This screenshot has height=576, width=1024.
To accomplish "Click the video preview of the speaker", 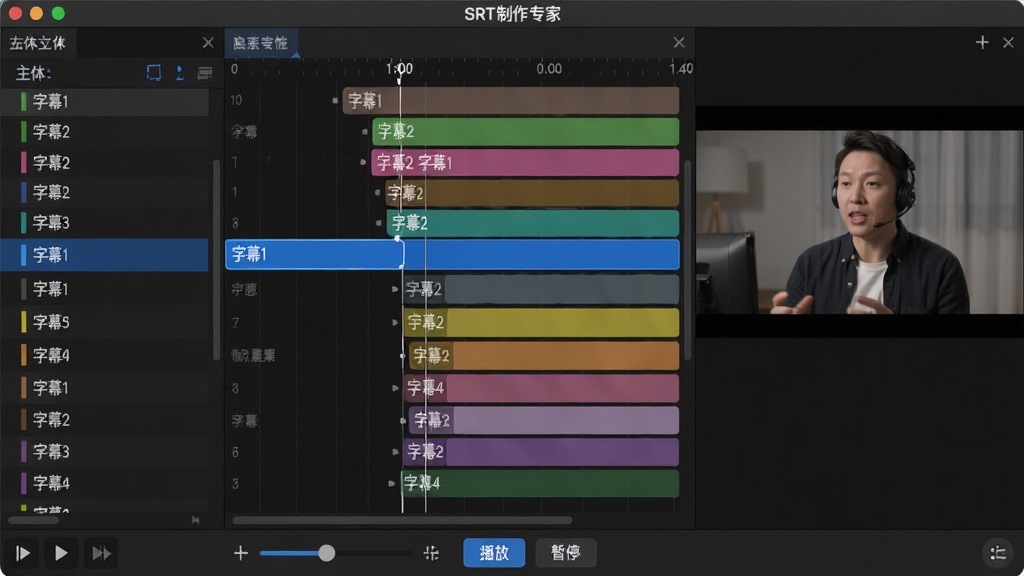I will [x=859, y=222].
